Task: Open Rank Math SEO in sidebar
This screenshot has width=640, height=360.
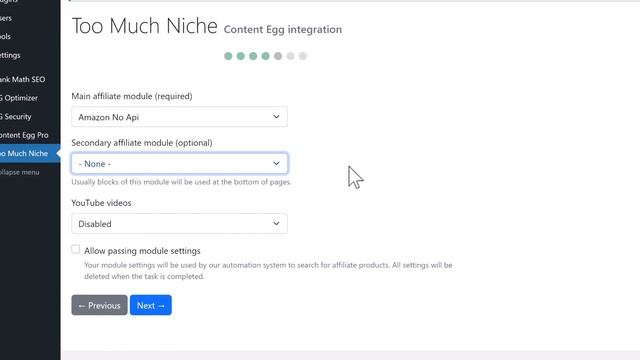Action: [23, 80]
